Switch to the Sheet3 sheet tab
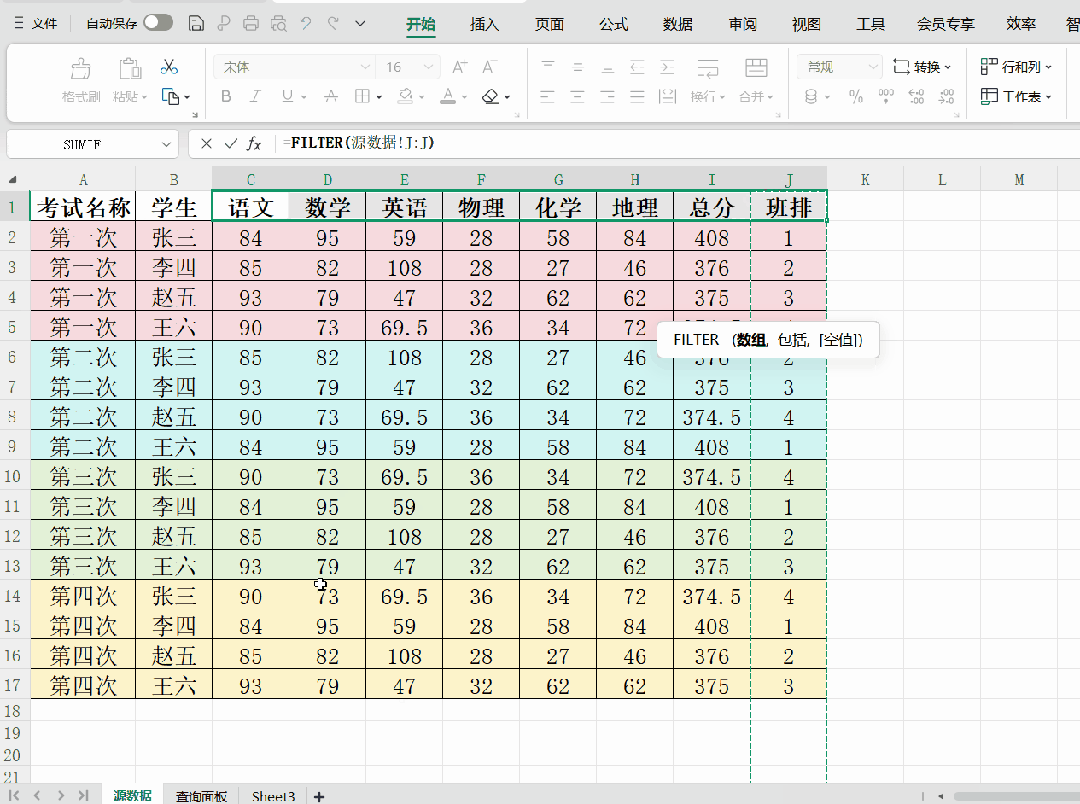This screenshot has width=1080, height=804. point(273,796)
